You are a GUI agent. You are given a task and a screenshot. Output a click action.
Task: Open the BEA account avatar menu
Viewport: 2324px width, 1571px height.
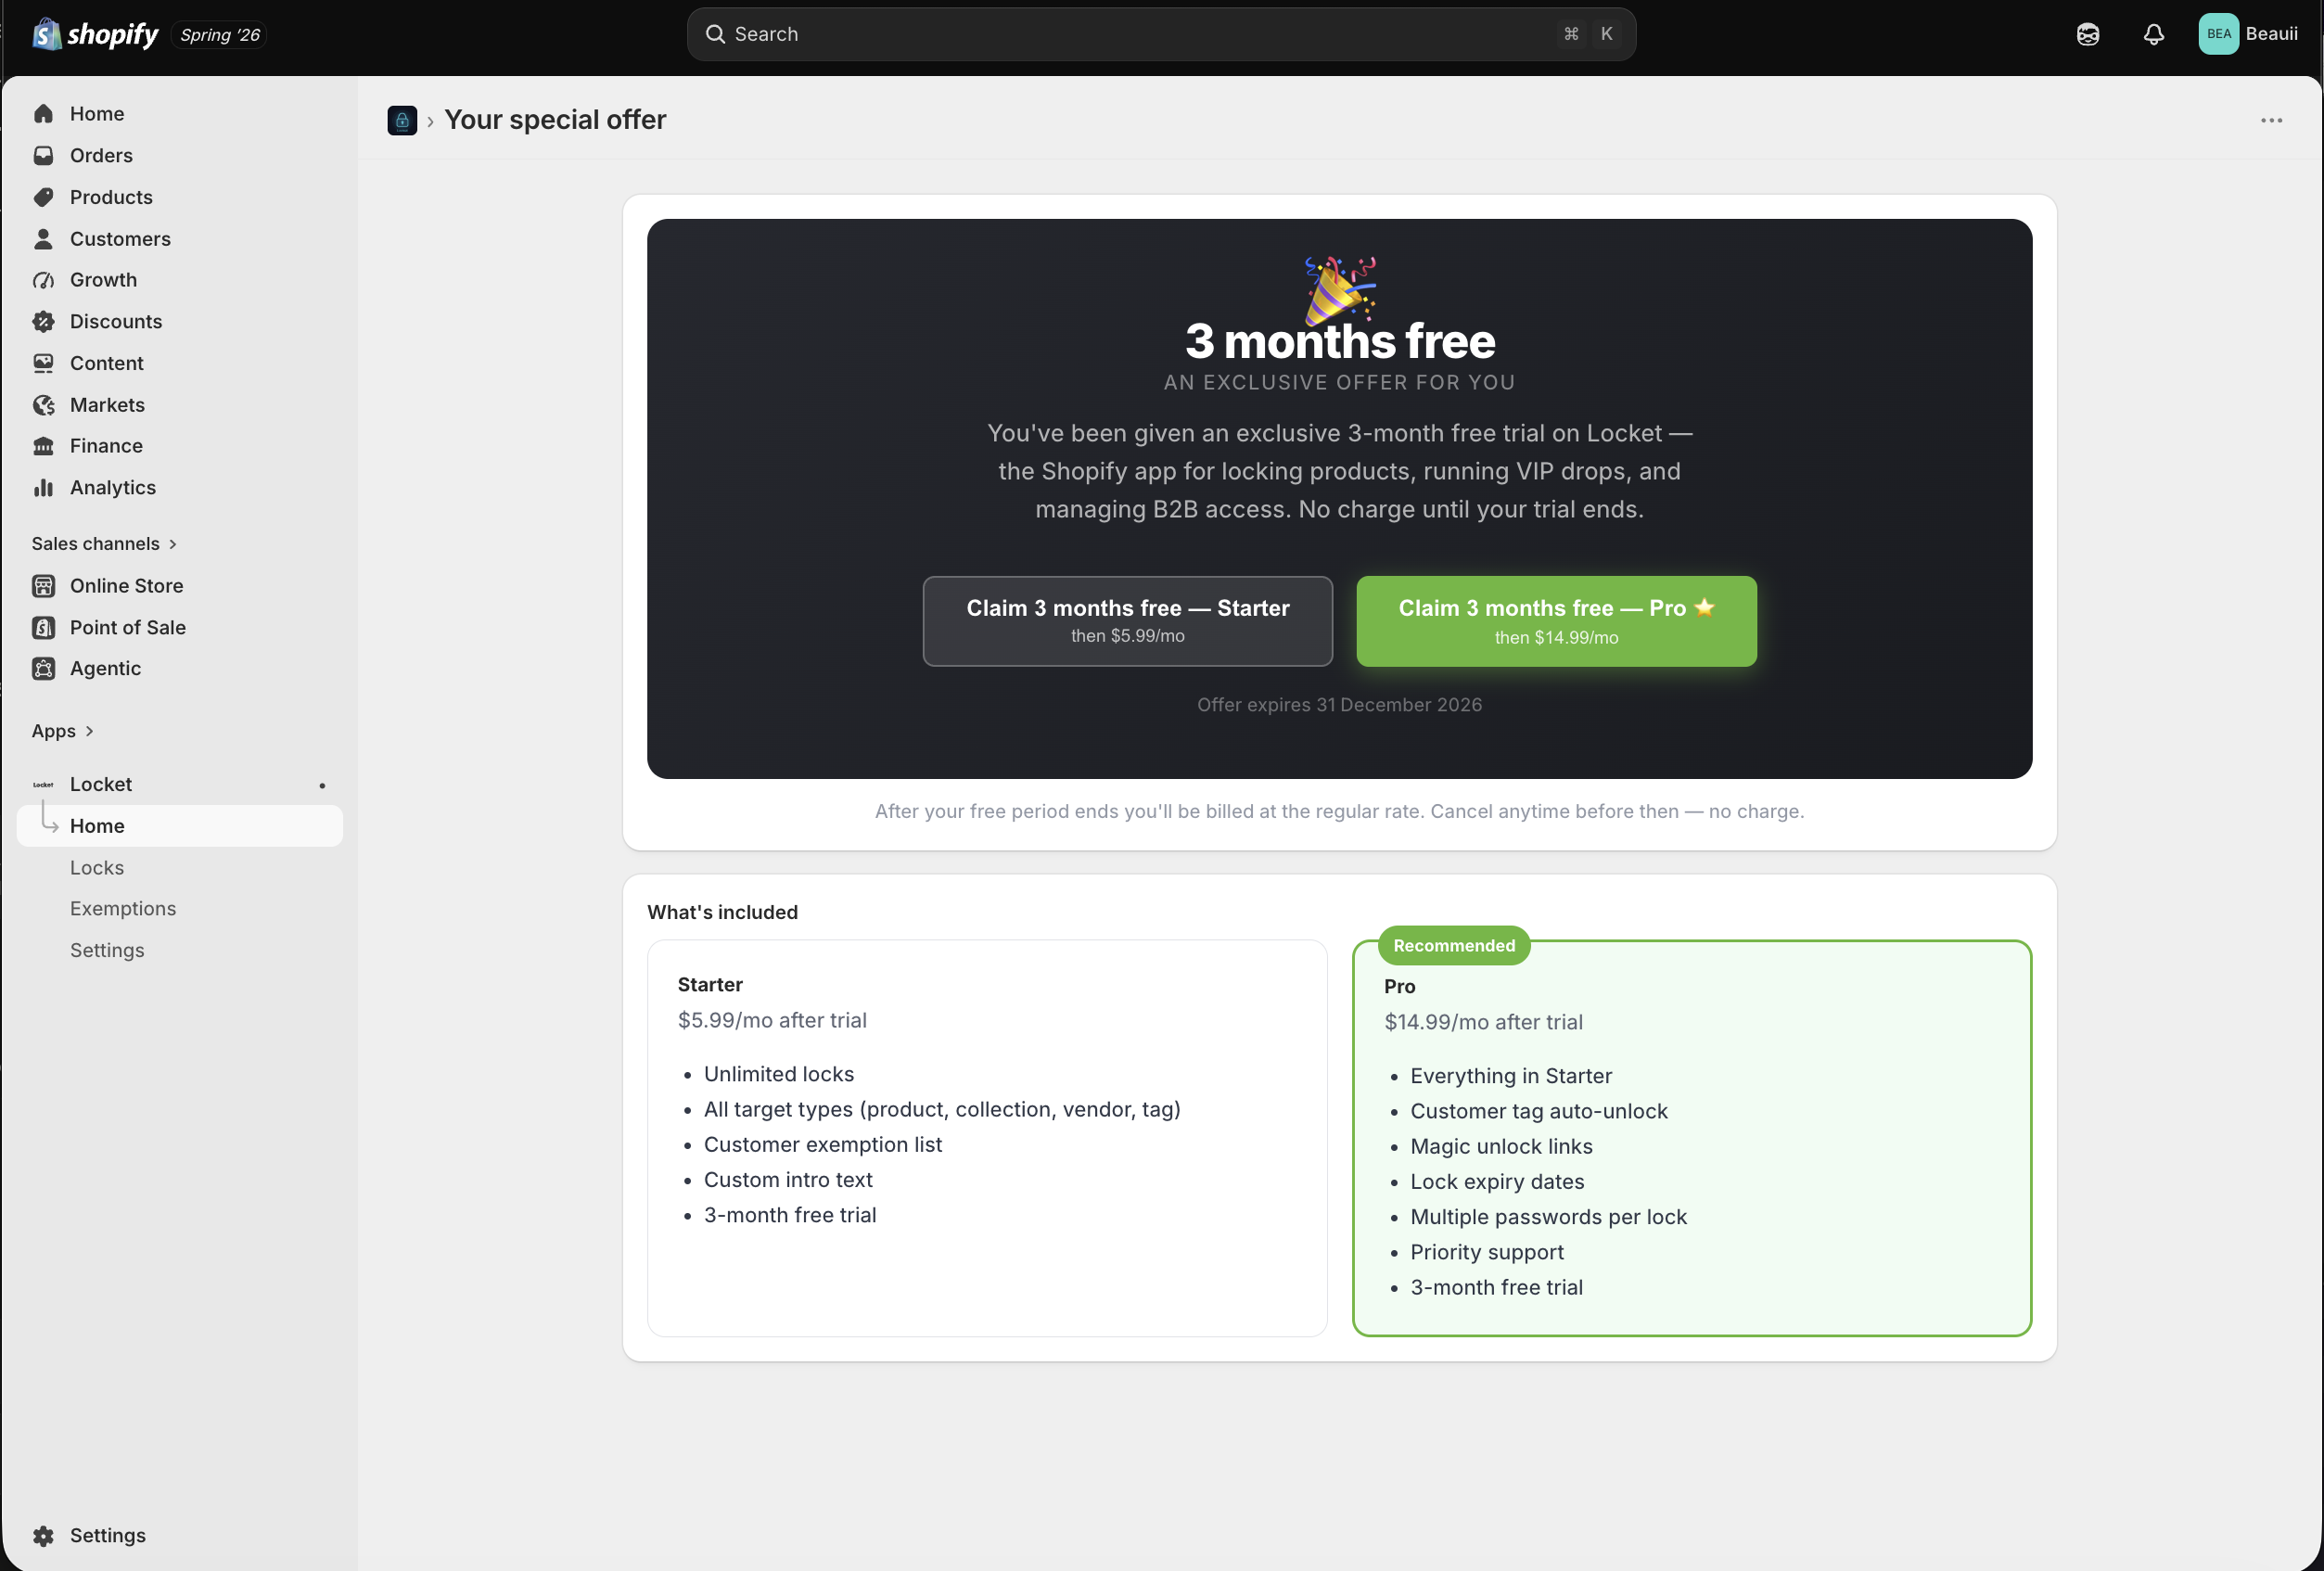tap(2218, 34)
